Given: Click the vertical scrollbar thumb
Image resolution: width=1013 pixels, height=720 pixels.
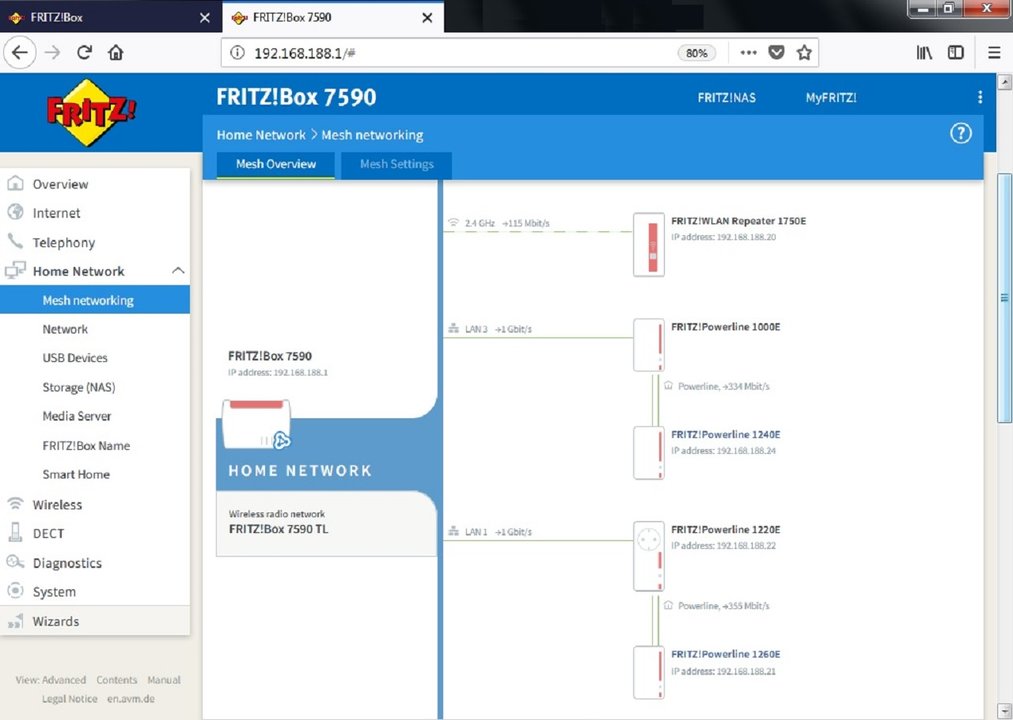Looking at the screenshot, I should [1005, 298].
